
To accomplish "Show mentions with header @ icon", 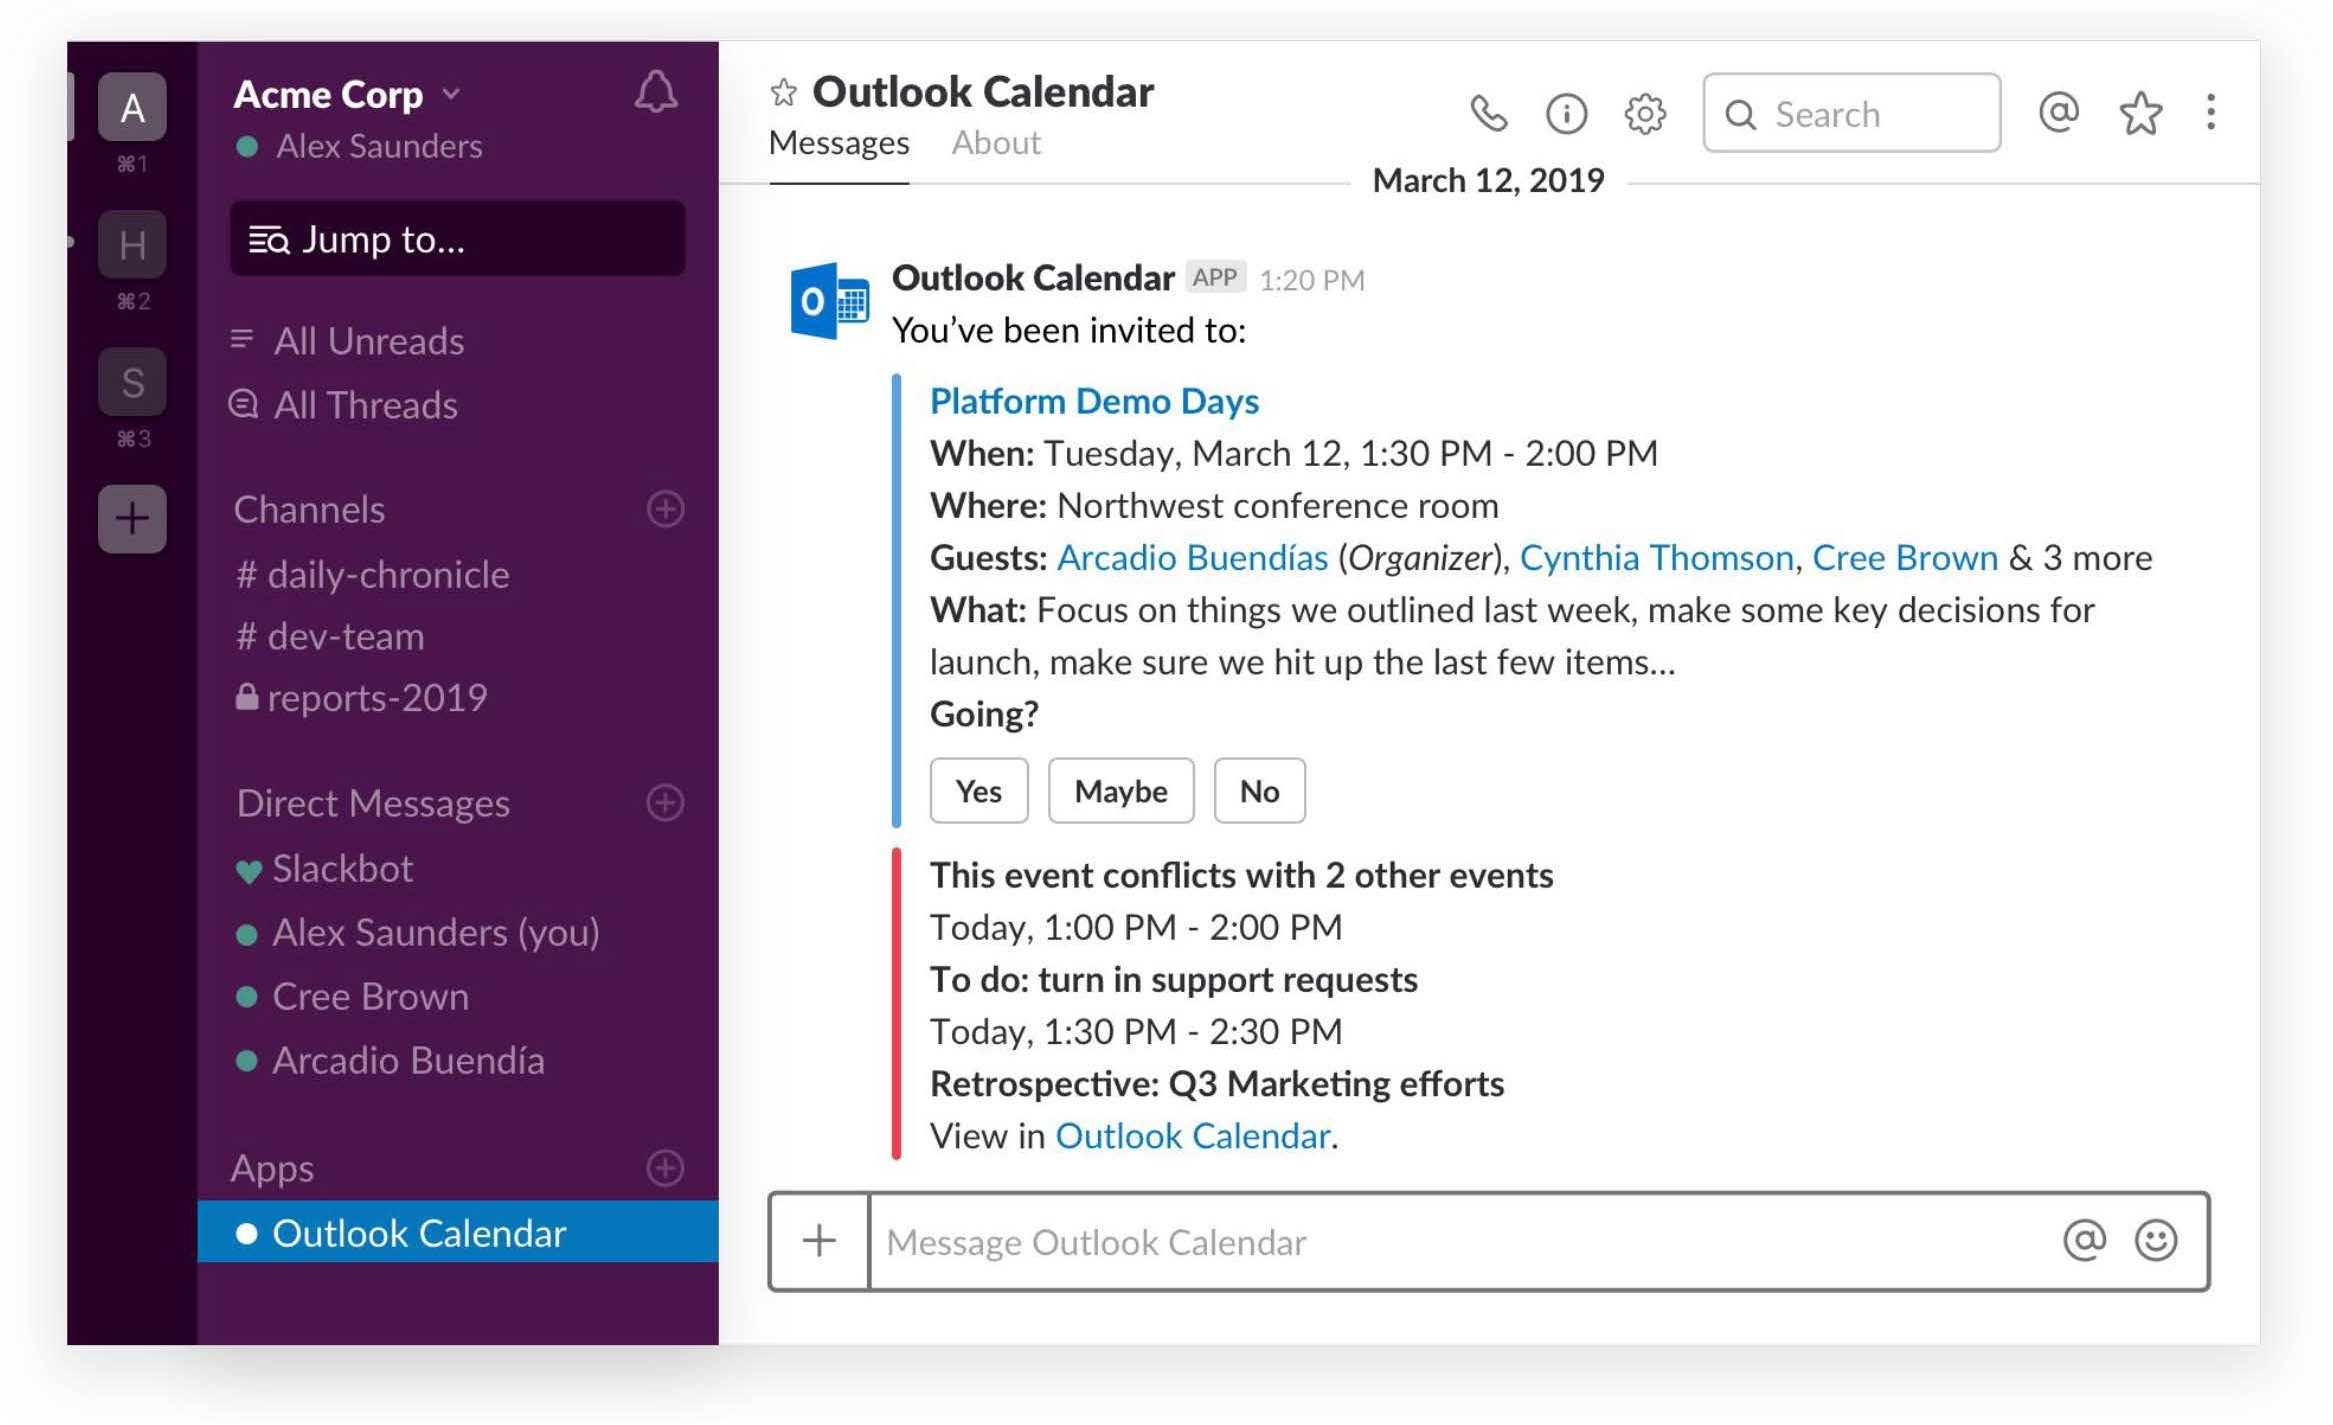I will (x=2058, y=111).
